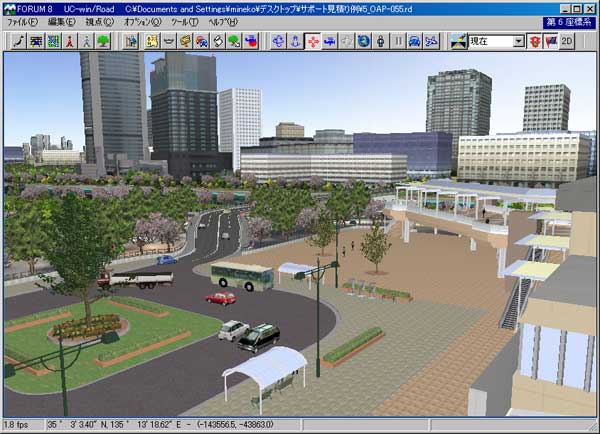Switch to the walking person view icon
Screen dimensions: 600x434
(x=381, y=41)
